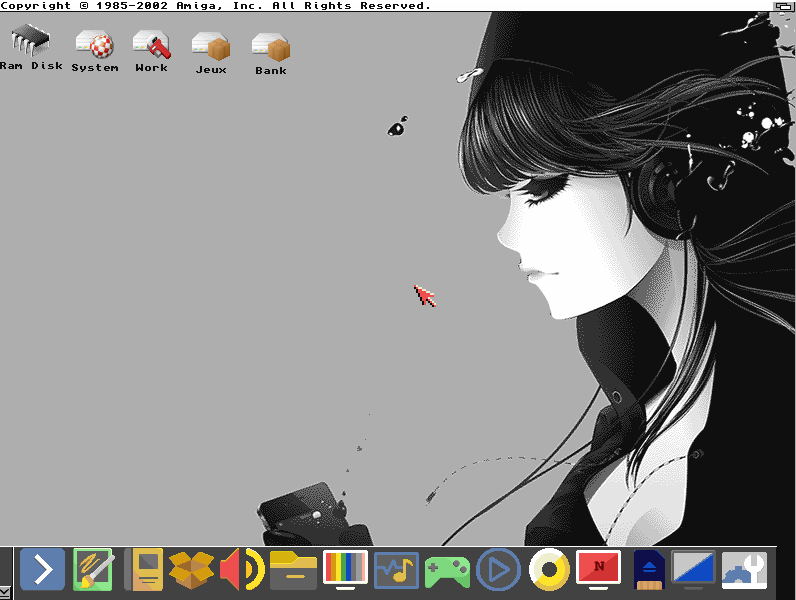Select the Bank drive icon
This screenshot has height=600, width=796.
click(271, 54)
